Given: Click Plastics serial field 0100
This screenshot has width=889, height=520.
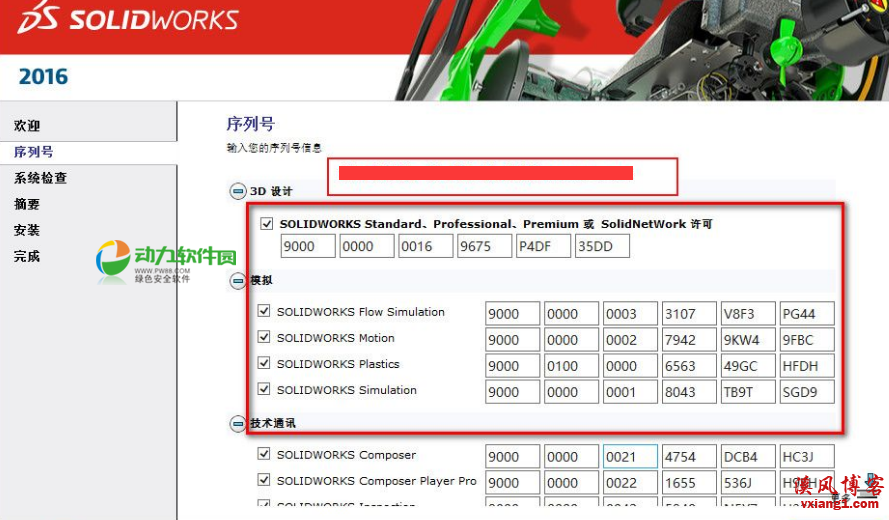Looking at the screenshot, I should 572,366.
